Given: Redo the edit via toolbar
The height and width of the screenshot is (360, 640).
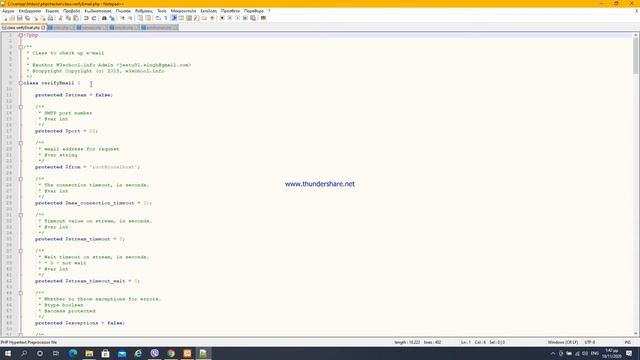Looking at the screenshot, I should 93,18.
